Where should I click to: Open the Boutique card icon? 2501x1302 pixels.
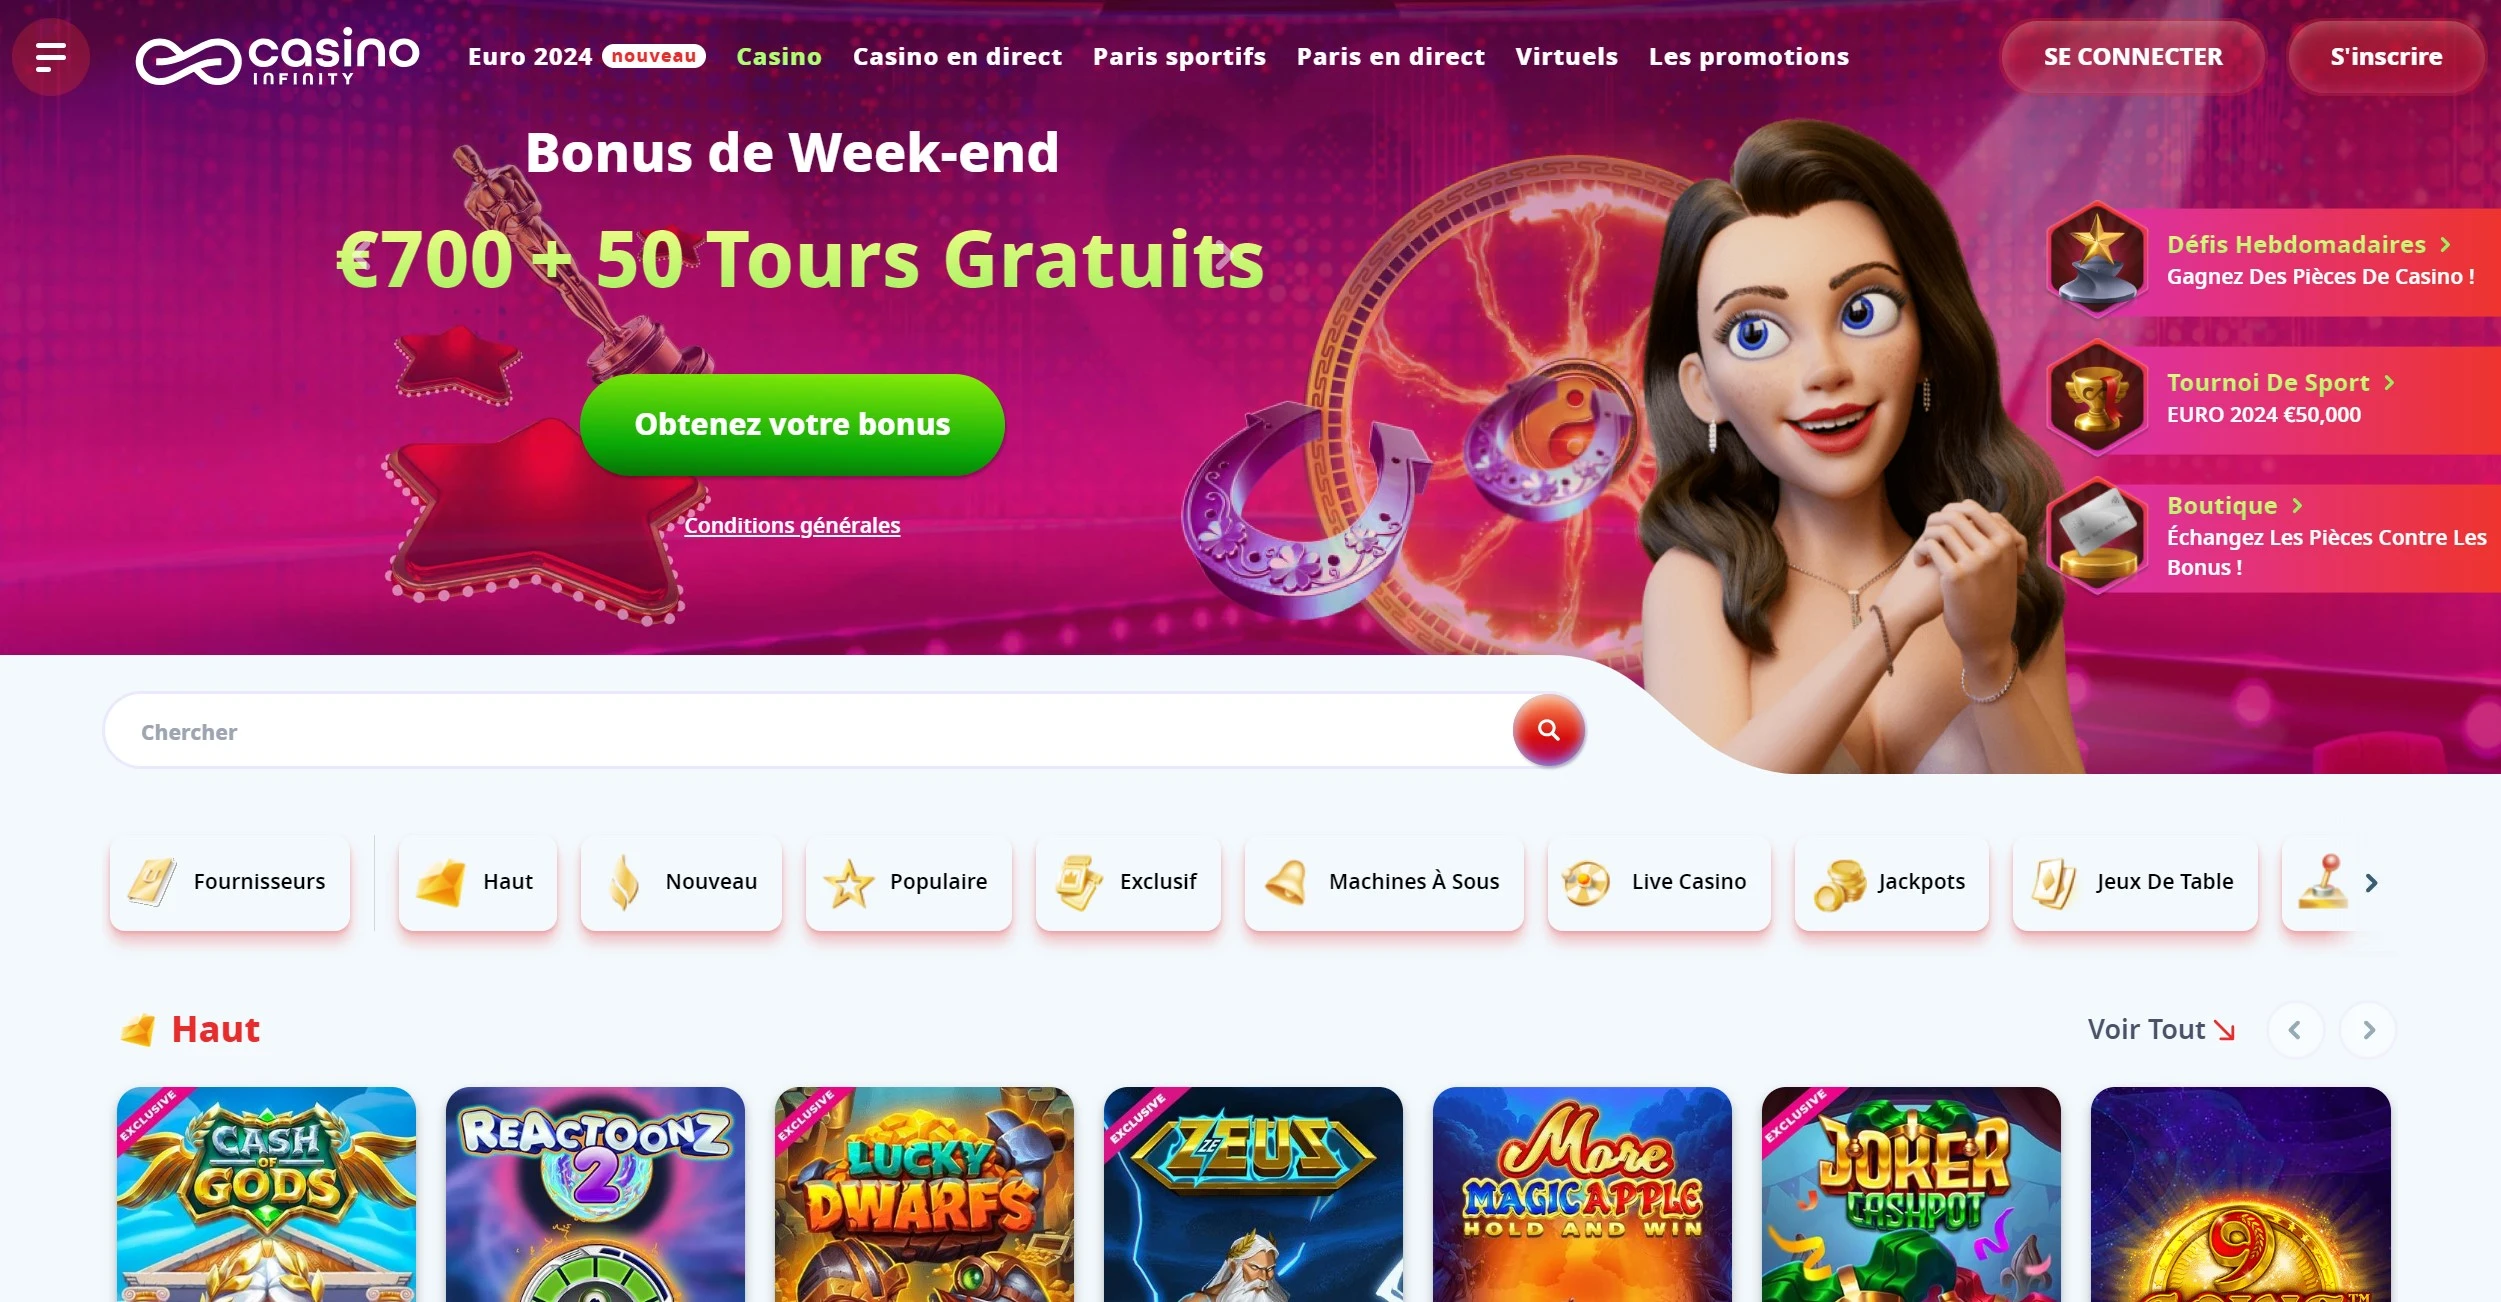click(2096, 537)
